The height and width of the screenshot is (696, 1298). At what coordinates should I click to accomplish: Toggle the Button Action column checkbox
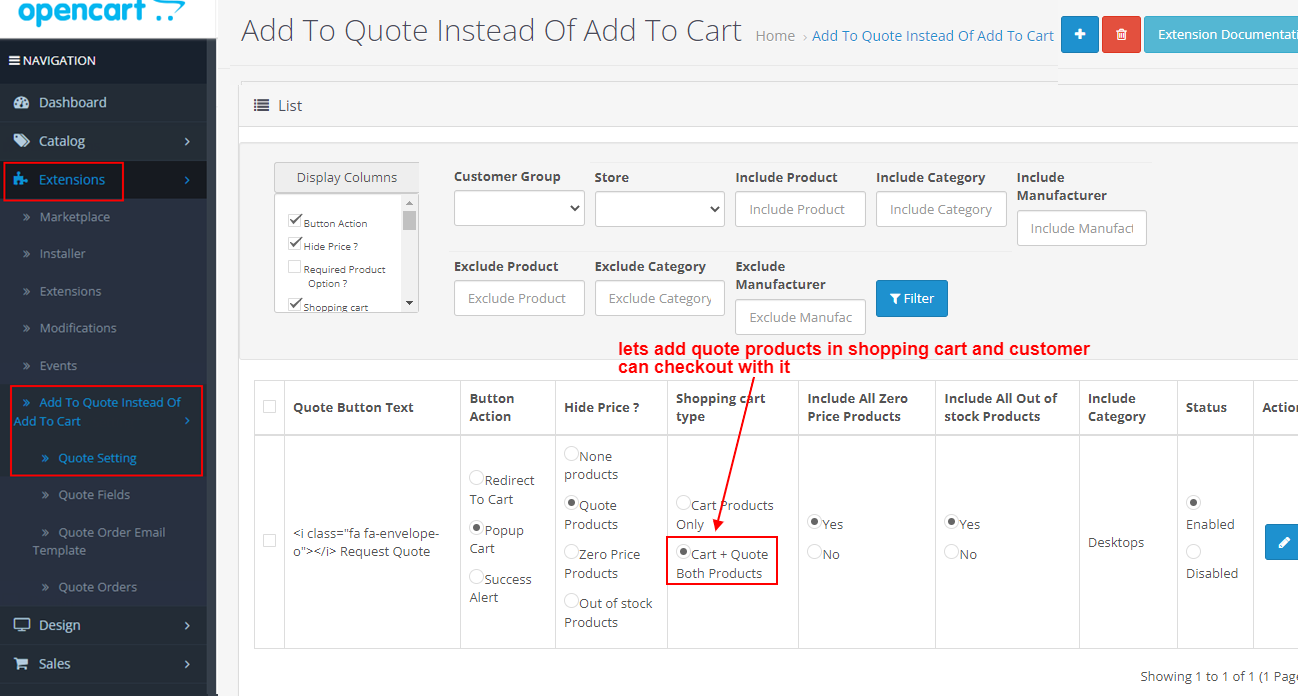(295, 220)
